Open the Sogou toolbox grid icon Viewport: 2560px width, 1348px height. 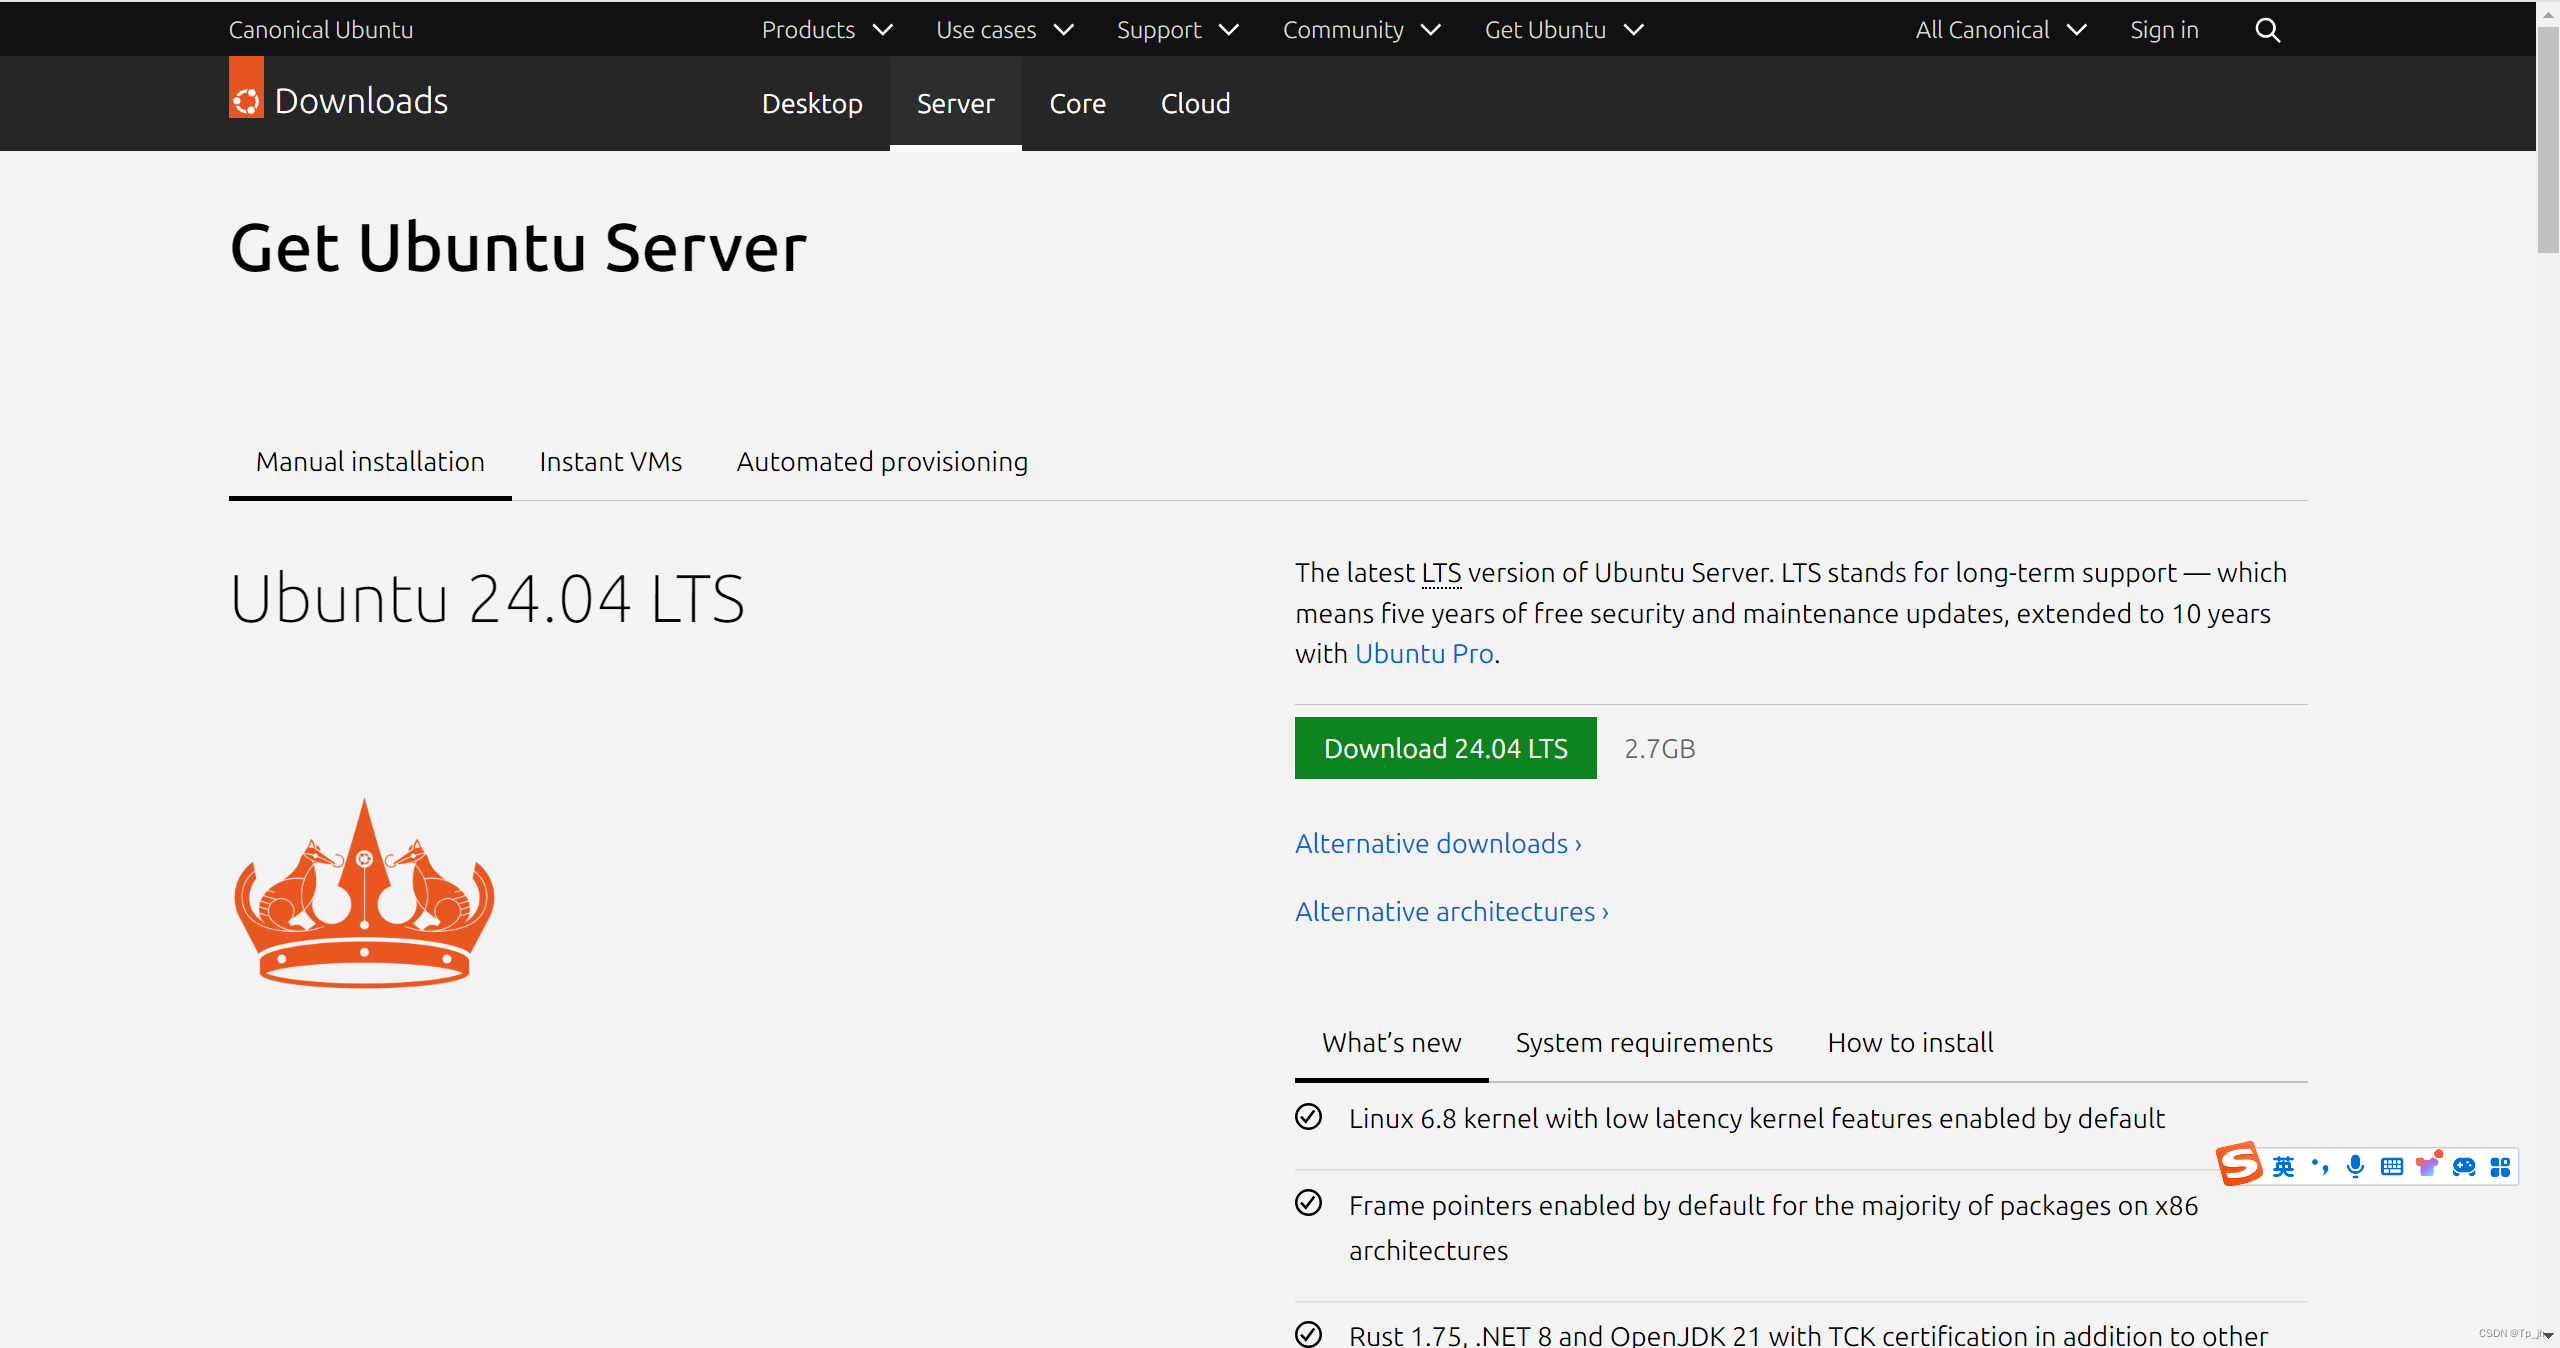click(x=2500, y=1166)
